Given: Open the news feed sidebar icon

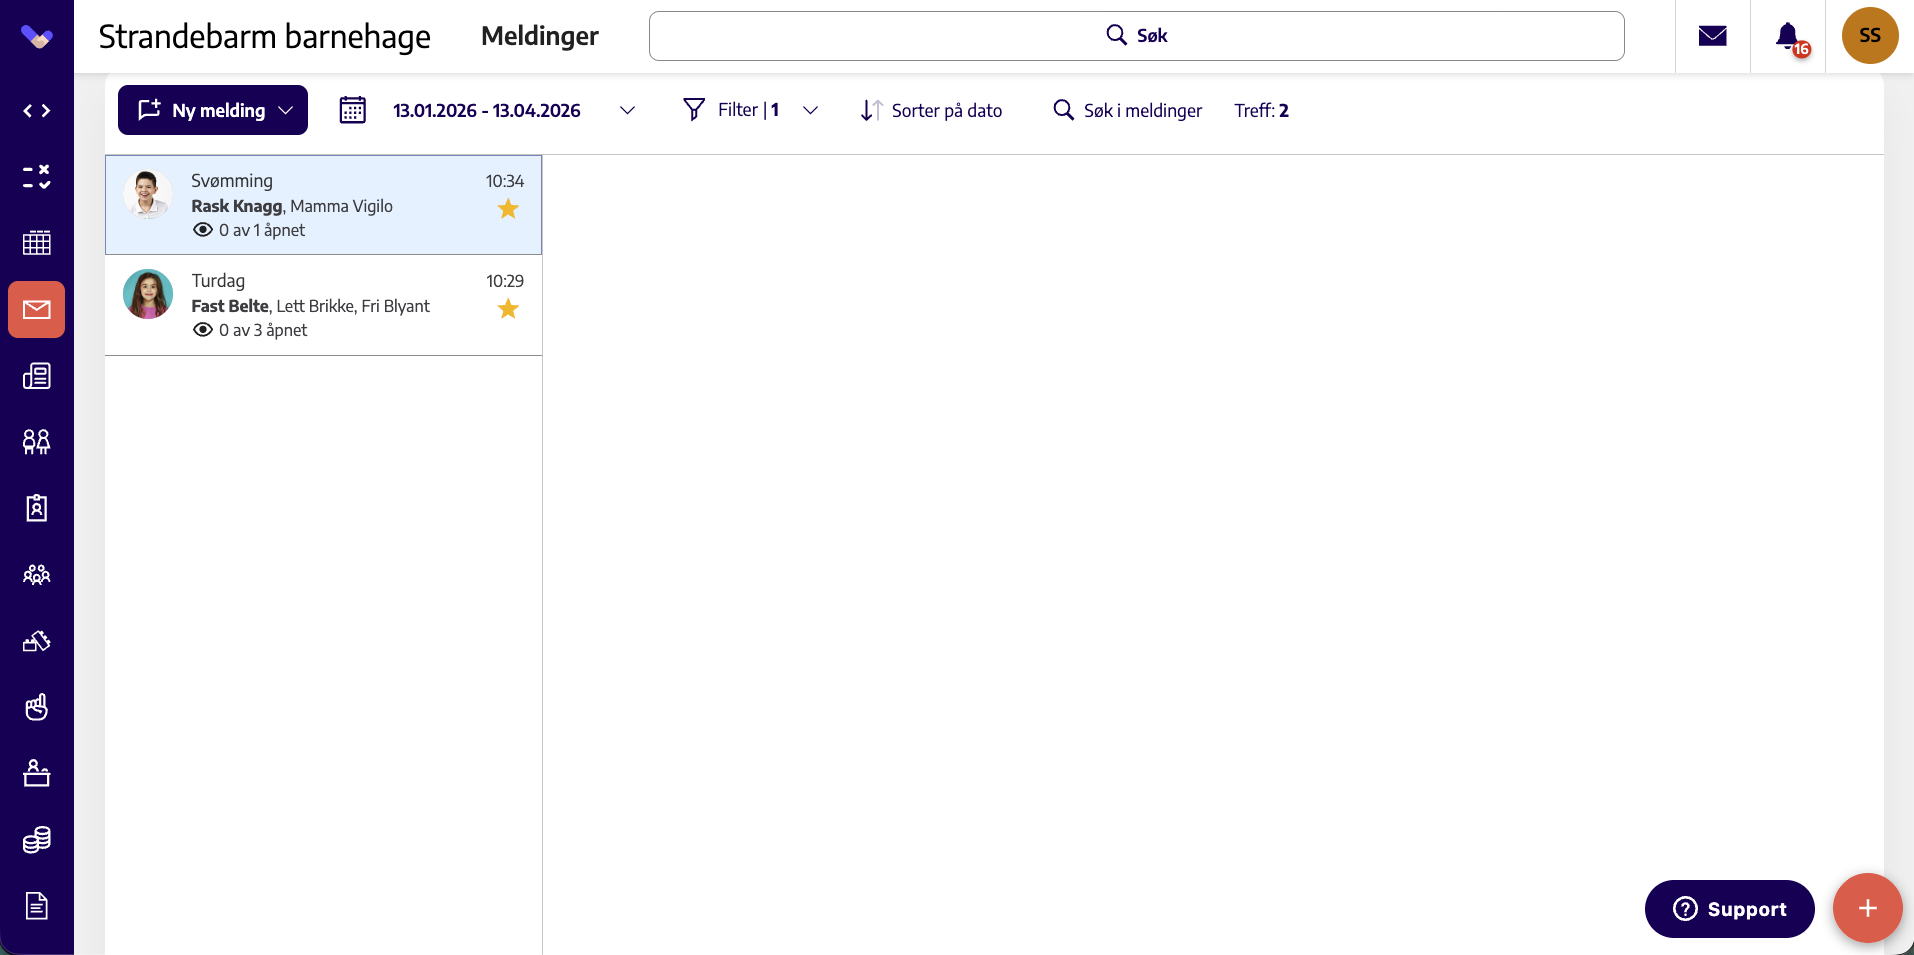Looking at the screenshot, I should [x=37, y=376].
